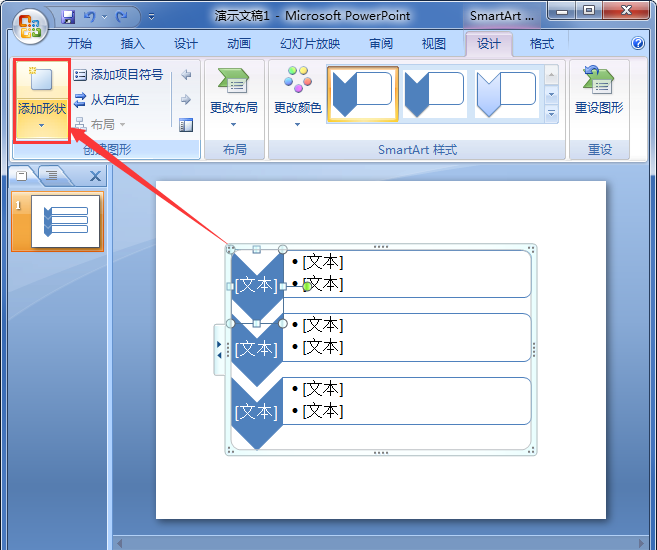Expand the 更改布局 dropdown arrow
Viewport: 657px width, 550px height.
(x=234, y=124)
